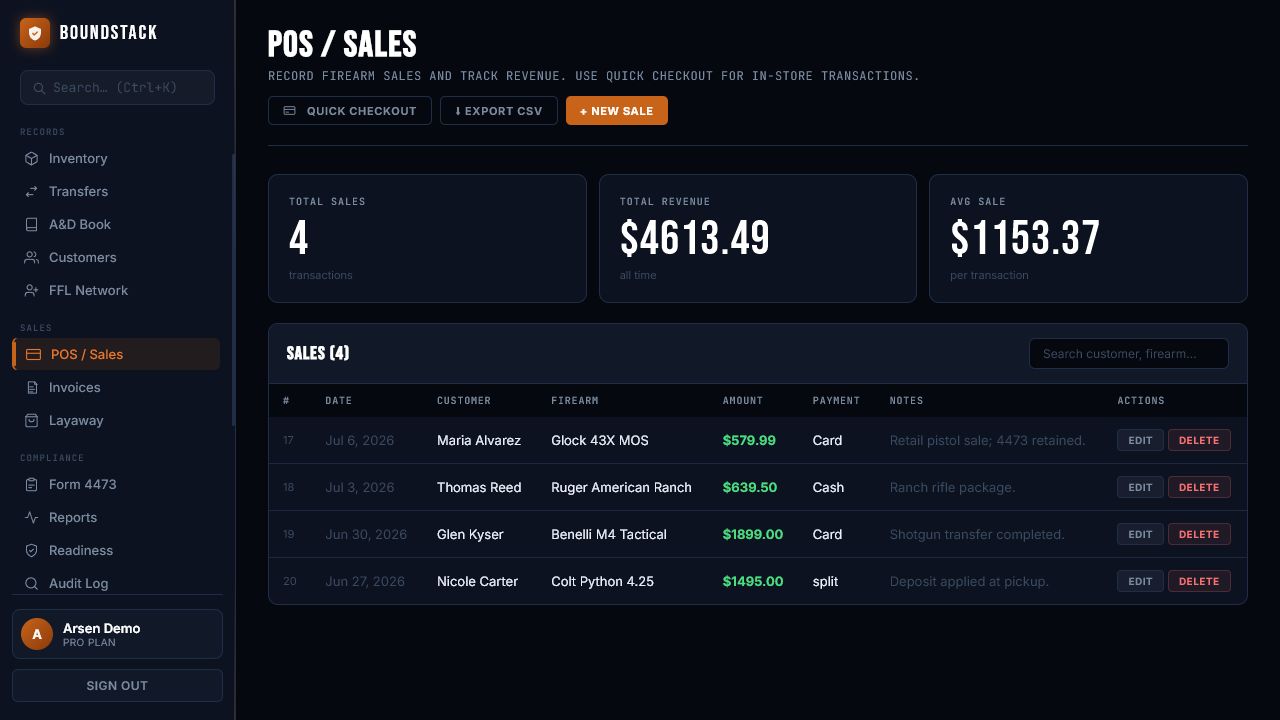This screenshot has height=720, width=1280.
Task: Click the Readiness shield-check icon
Action: (x=32, y=550)
